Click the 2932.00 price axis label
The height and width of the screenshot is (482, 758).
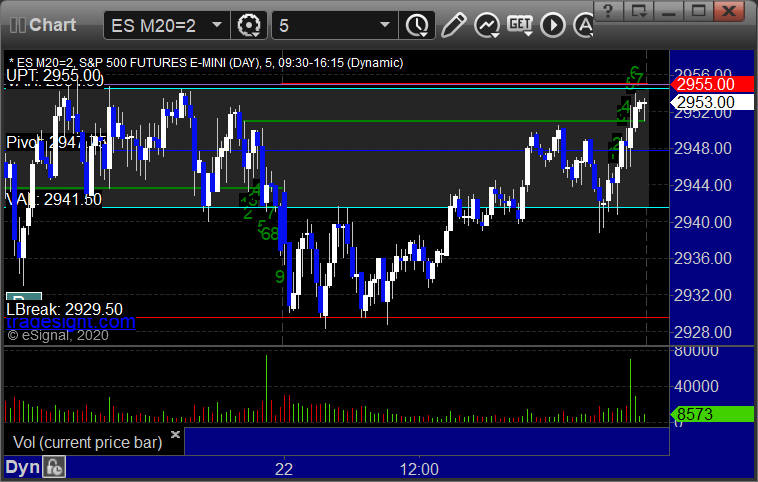[702, 295]
